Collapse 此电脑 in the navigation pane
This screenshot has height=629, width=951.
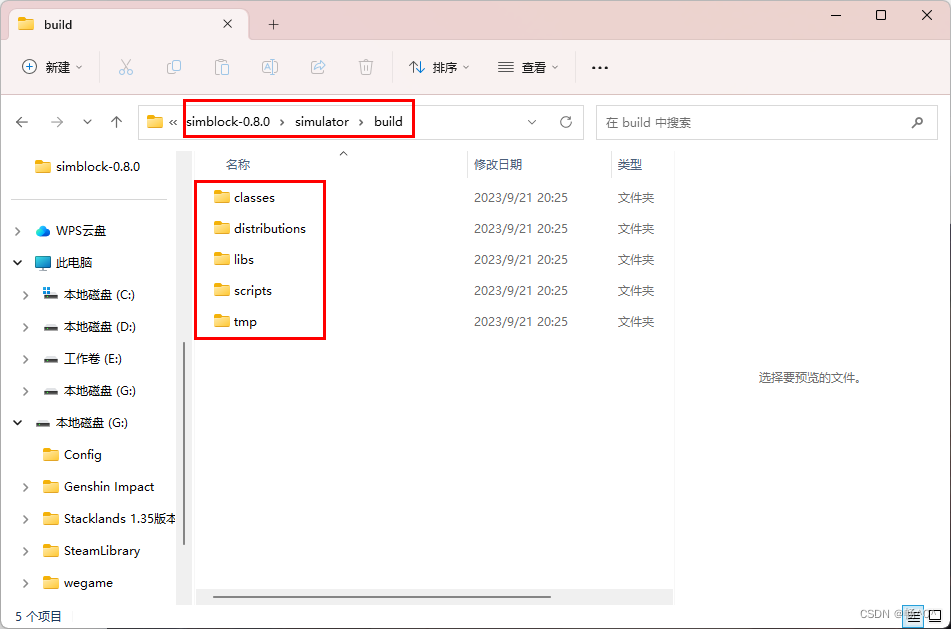17,262
